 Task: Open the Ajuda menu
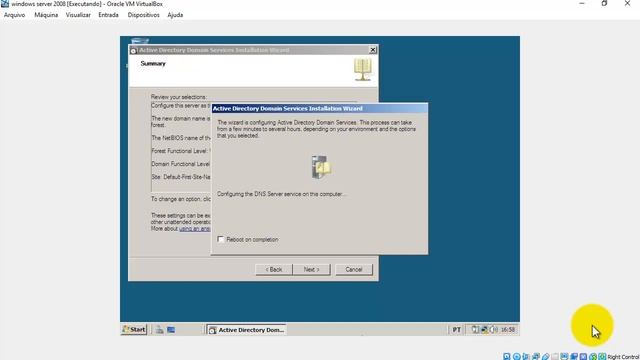click(175, 15)
